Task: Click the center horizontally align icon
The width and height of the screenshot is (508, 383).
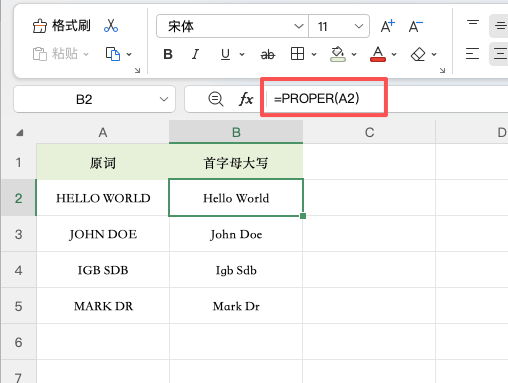Action: point(499,54)
